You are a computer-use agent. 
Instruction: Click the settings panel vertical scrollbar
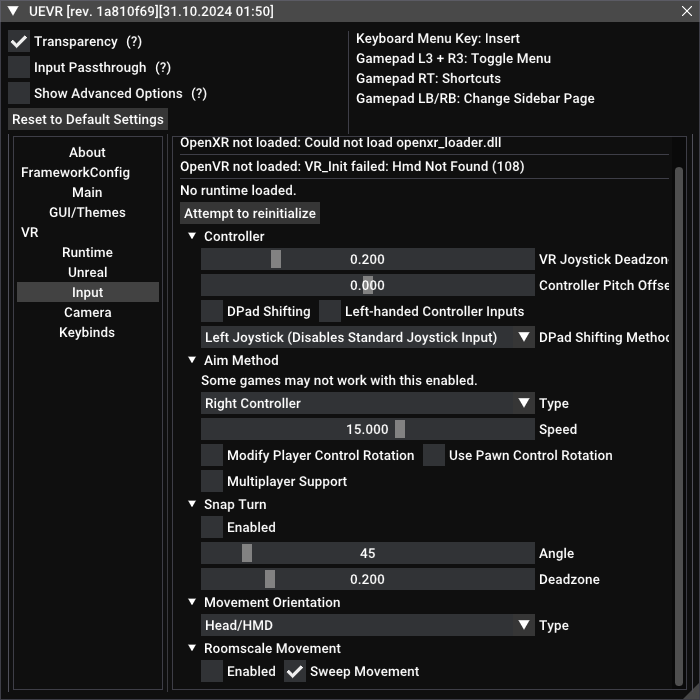click(679, 426)
